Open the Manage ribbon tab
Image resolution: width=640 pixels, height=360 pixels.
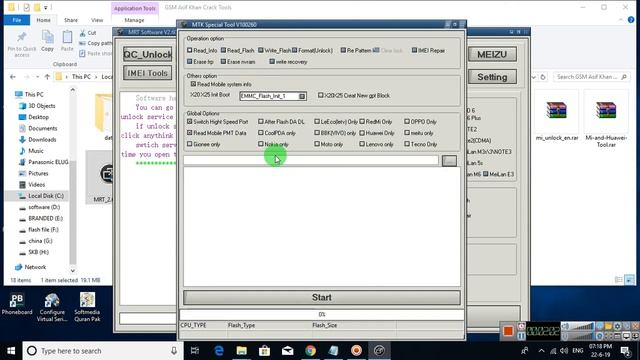click(x=134, y=20)
